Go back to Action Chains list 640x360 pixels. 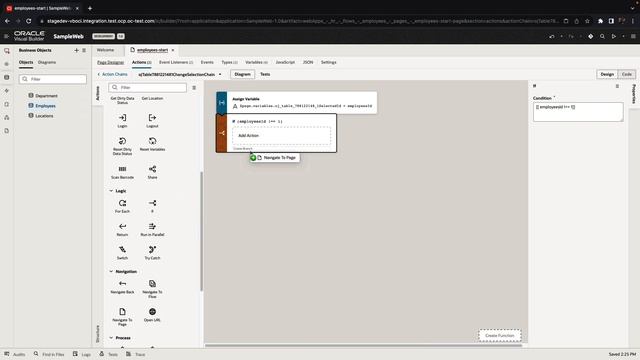point(112,74)
